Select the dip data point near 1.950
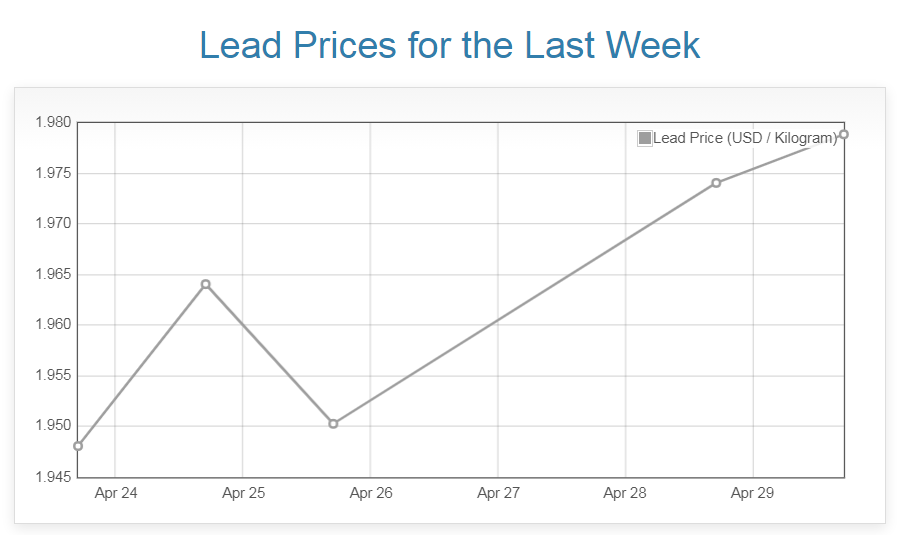 click(333, 424)
